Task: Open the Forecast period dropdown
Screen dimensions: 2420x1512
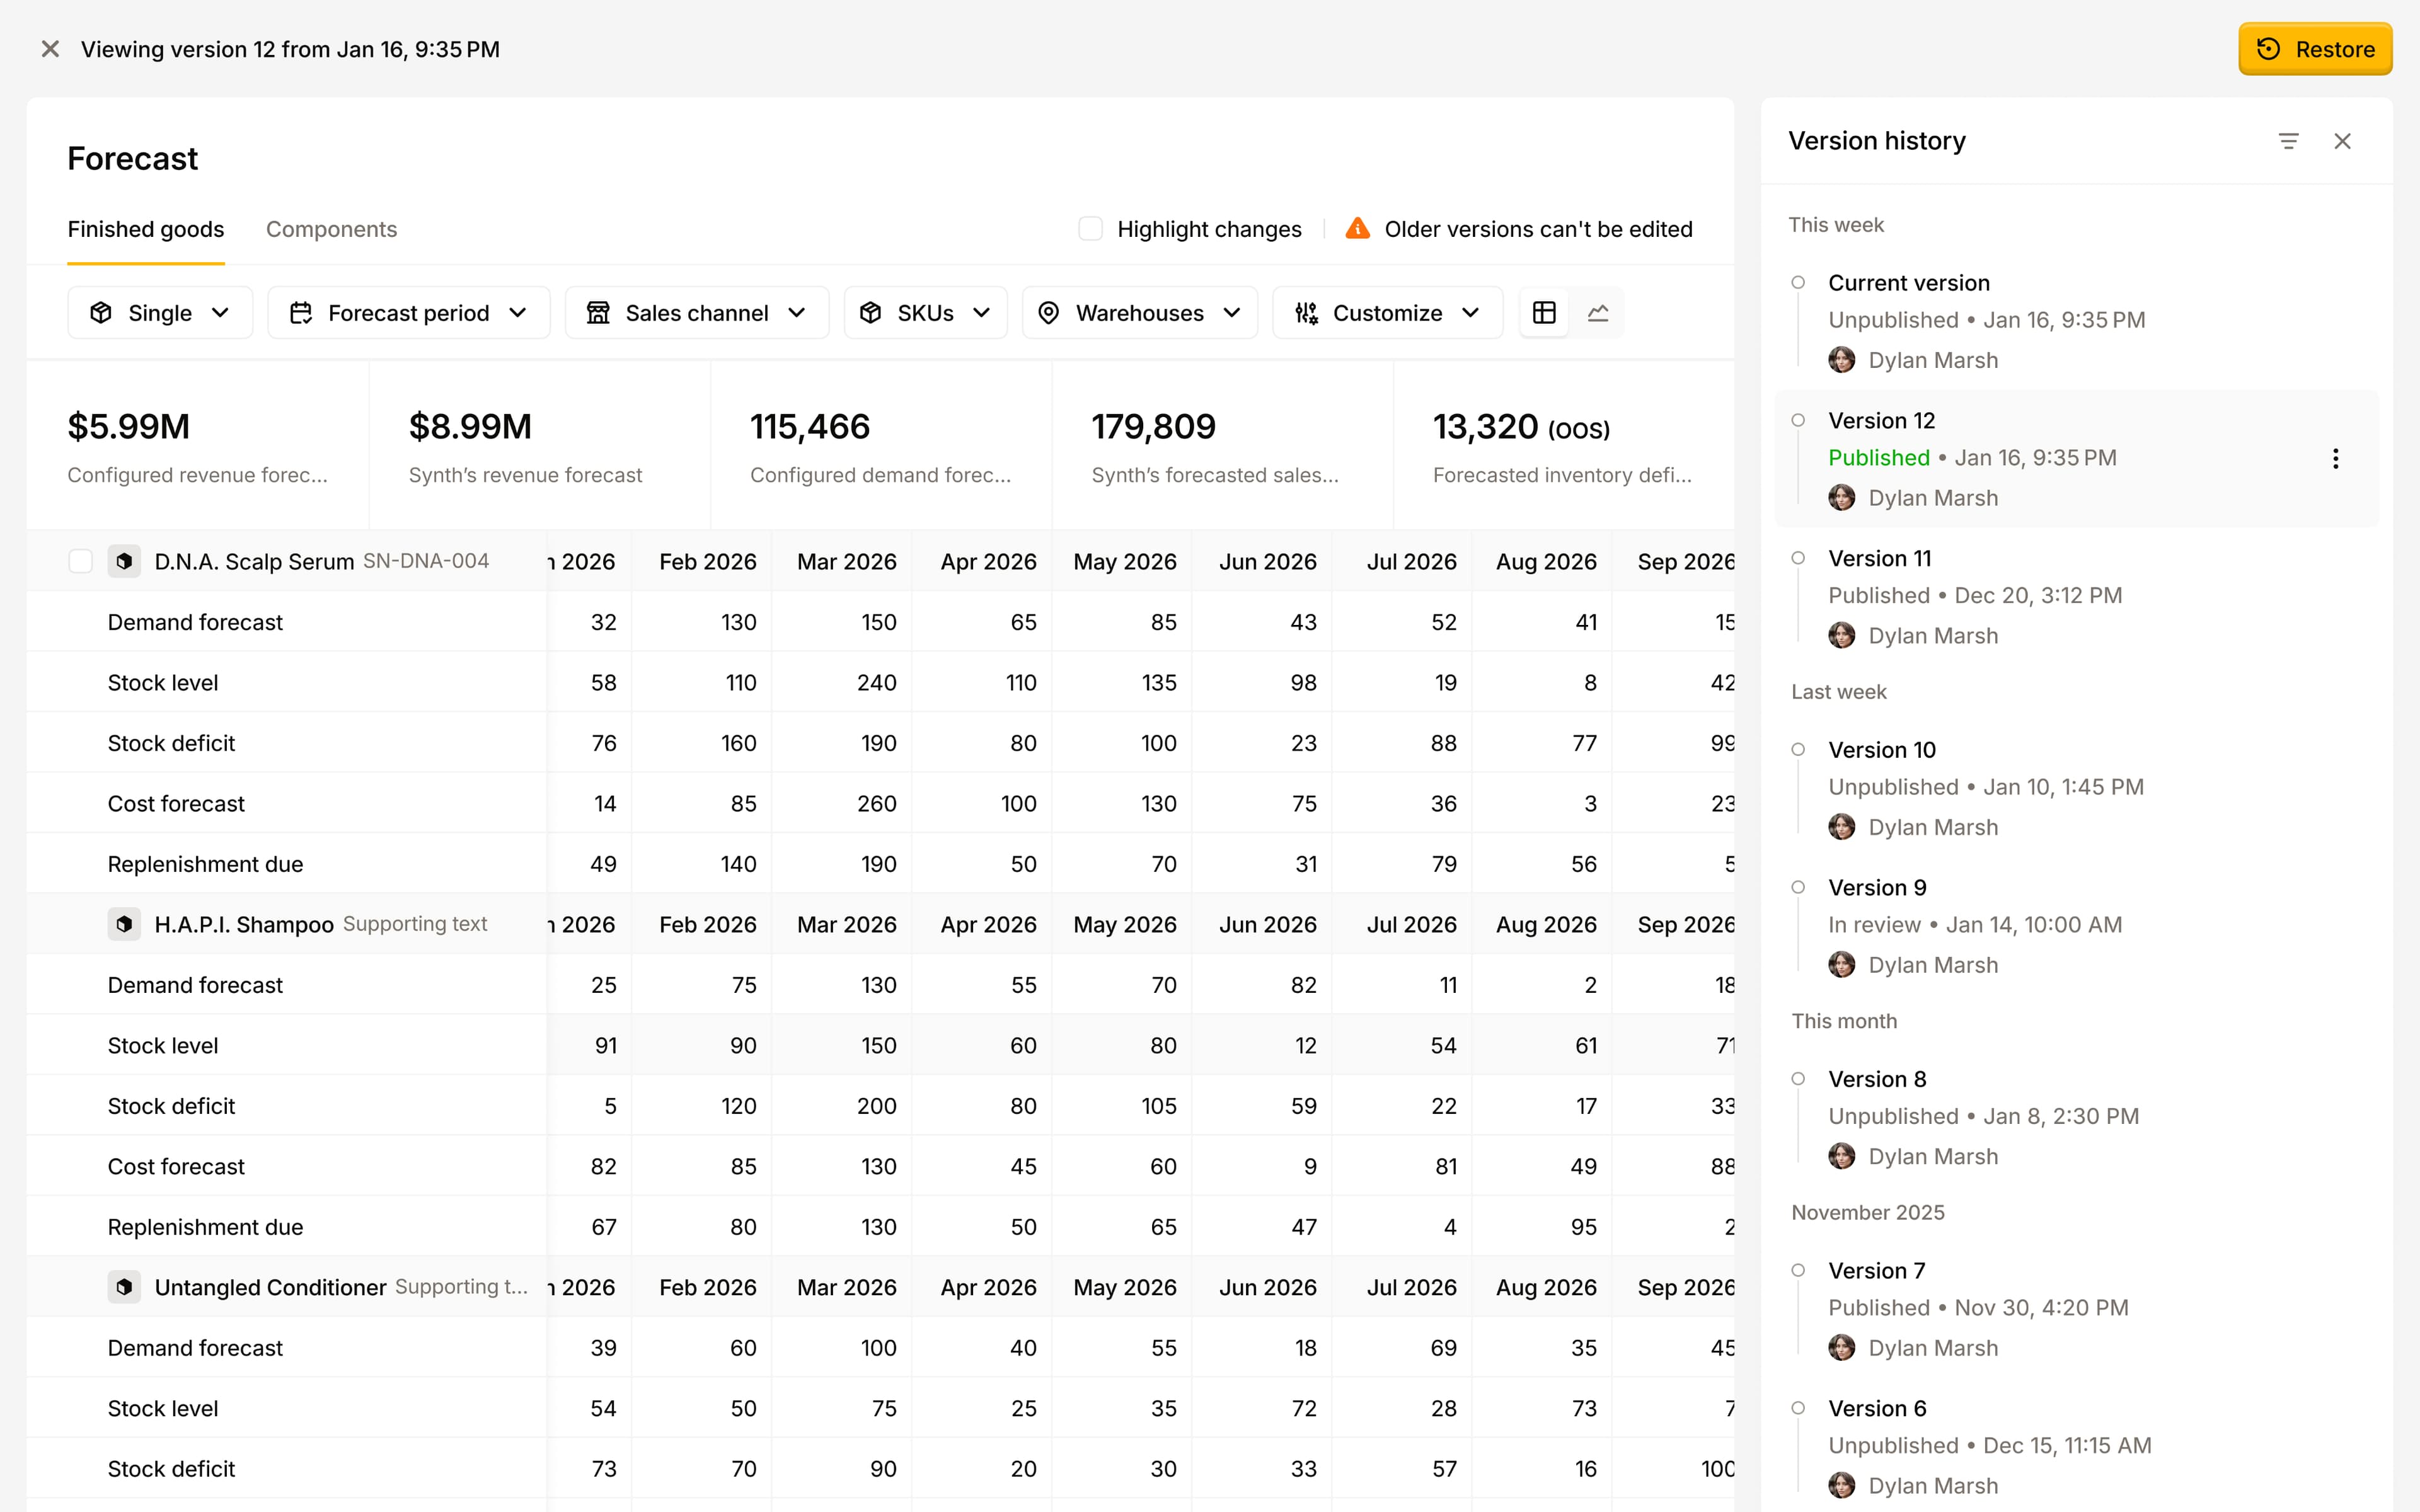Action: pyautogui.click(x=408, y=313)
